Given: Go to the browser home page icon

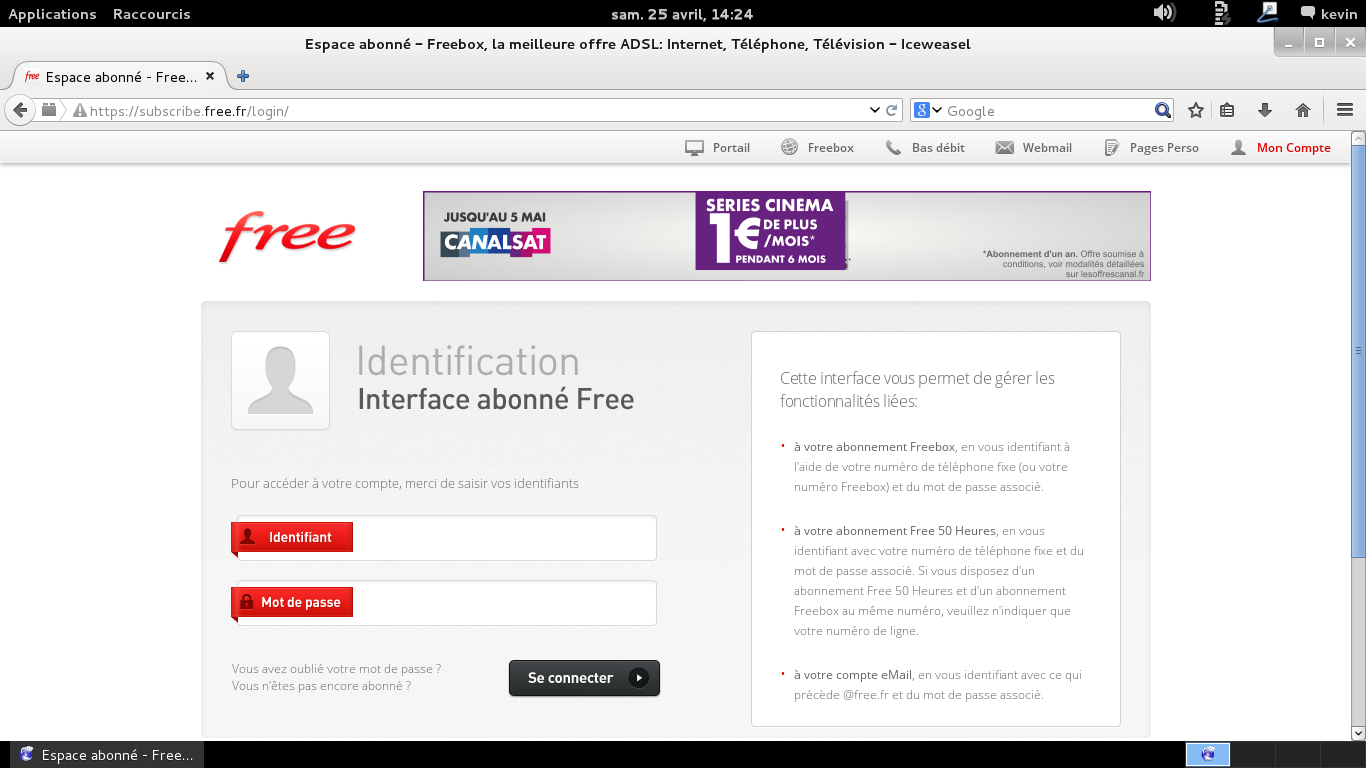Looking at the screenshot, I should tap(1302, 111).
